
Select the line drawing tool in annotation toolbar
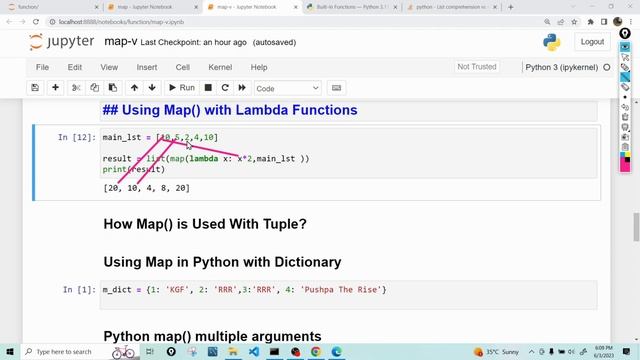point(625,77)
